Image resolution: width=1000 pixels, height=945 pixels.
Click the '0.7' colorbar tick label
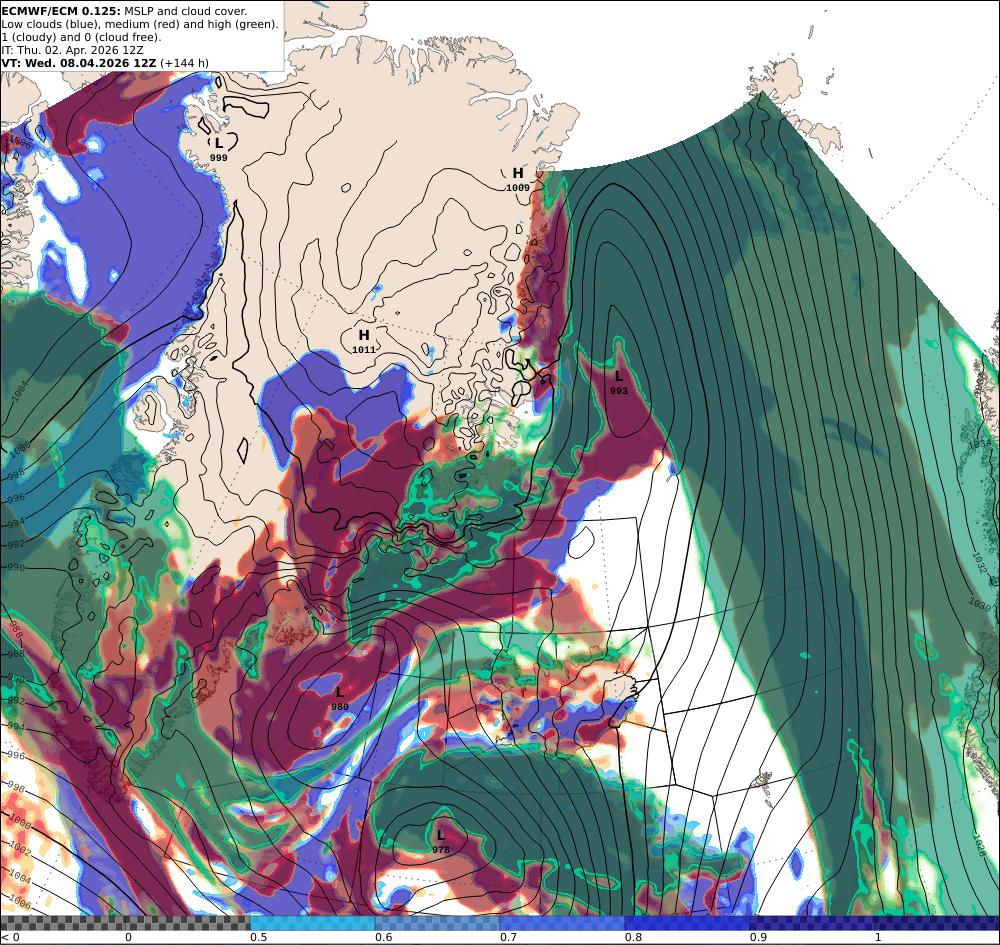pyautogui.click(x=508, y=937)
